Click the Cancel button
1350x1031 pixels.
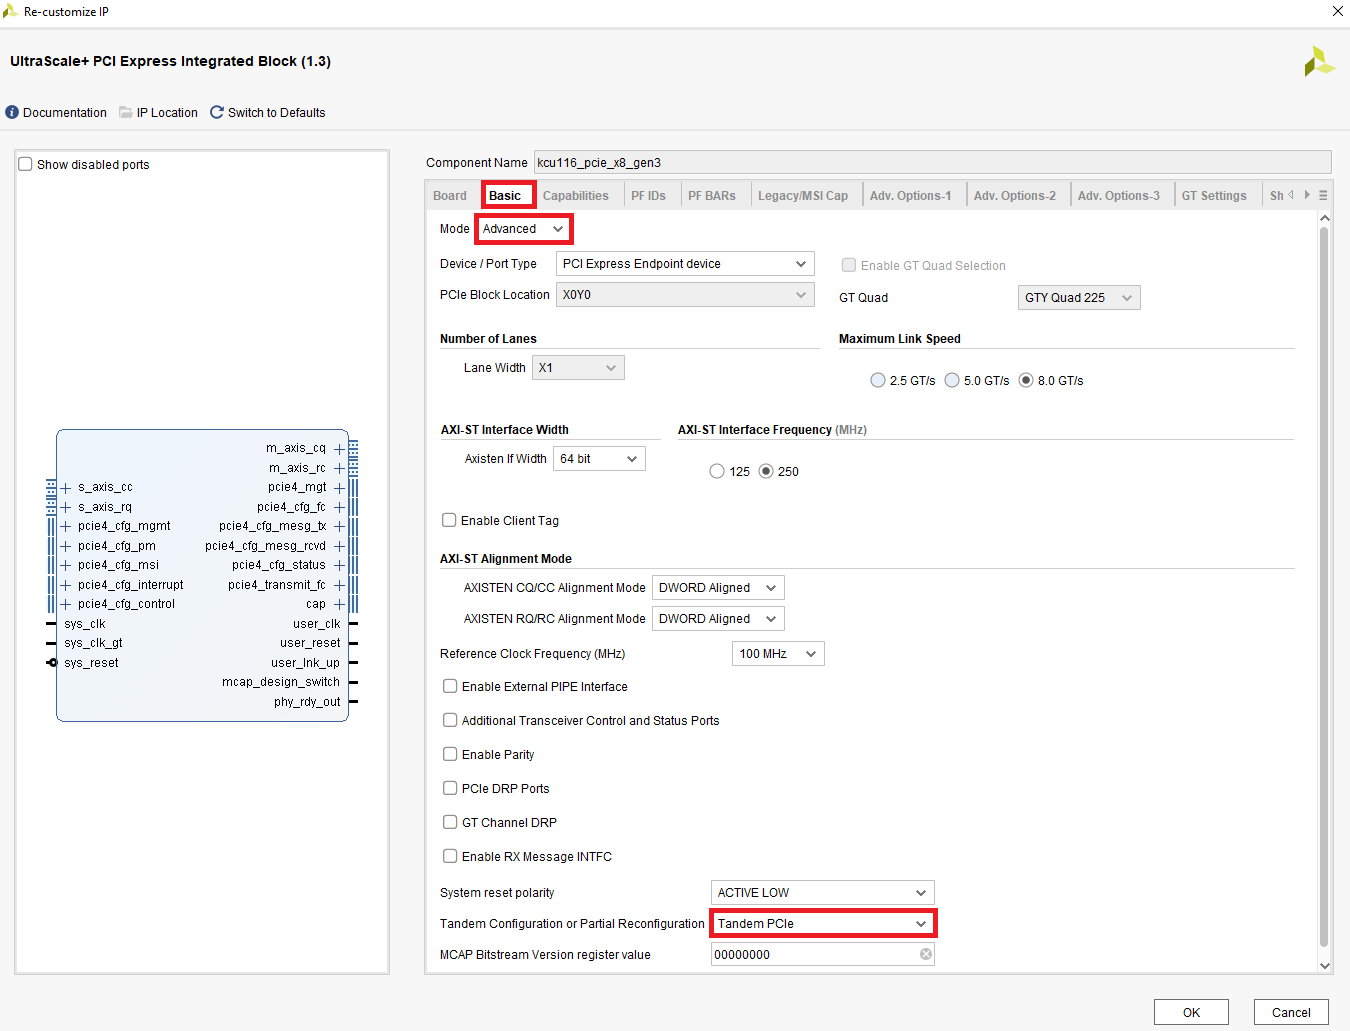pos(1291,1012)
